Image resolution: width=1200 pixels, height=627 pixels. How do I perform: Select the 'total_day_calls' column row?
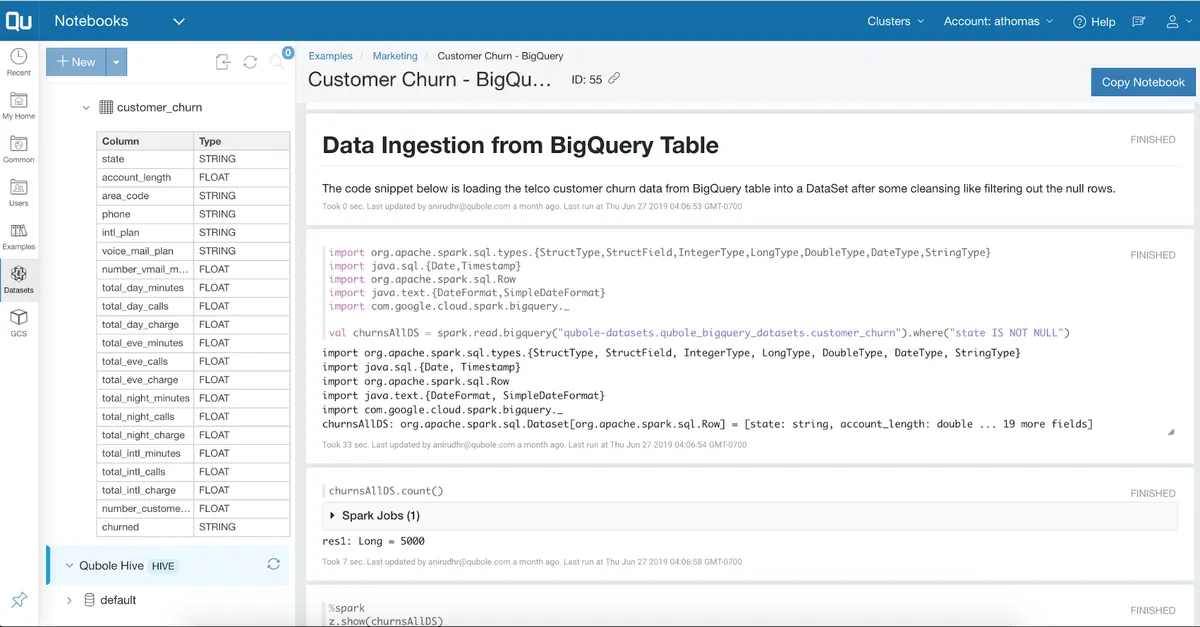[193, 306]
